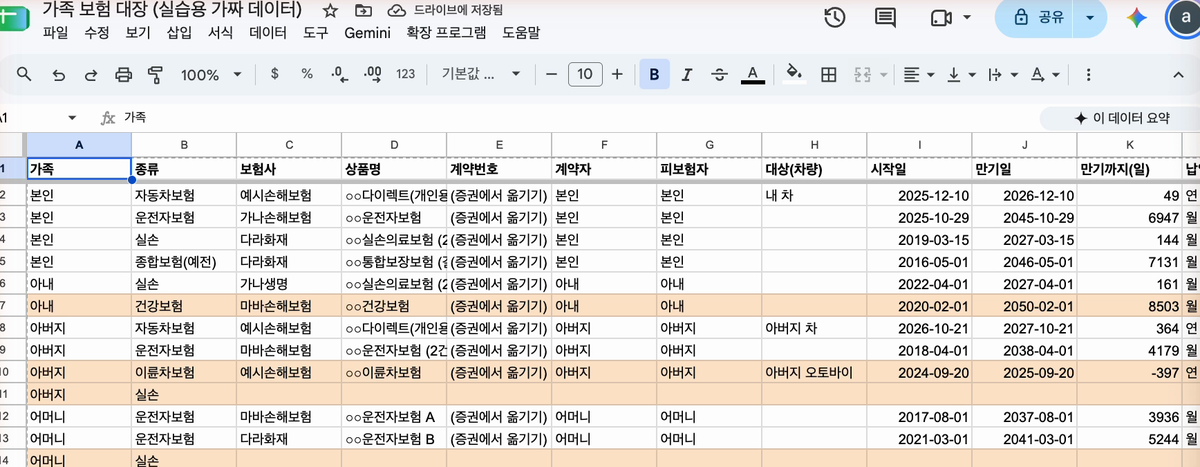Screen dimensions: 1200x467
Task: Toggle bold formatting
Action: tap(654, 74)
